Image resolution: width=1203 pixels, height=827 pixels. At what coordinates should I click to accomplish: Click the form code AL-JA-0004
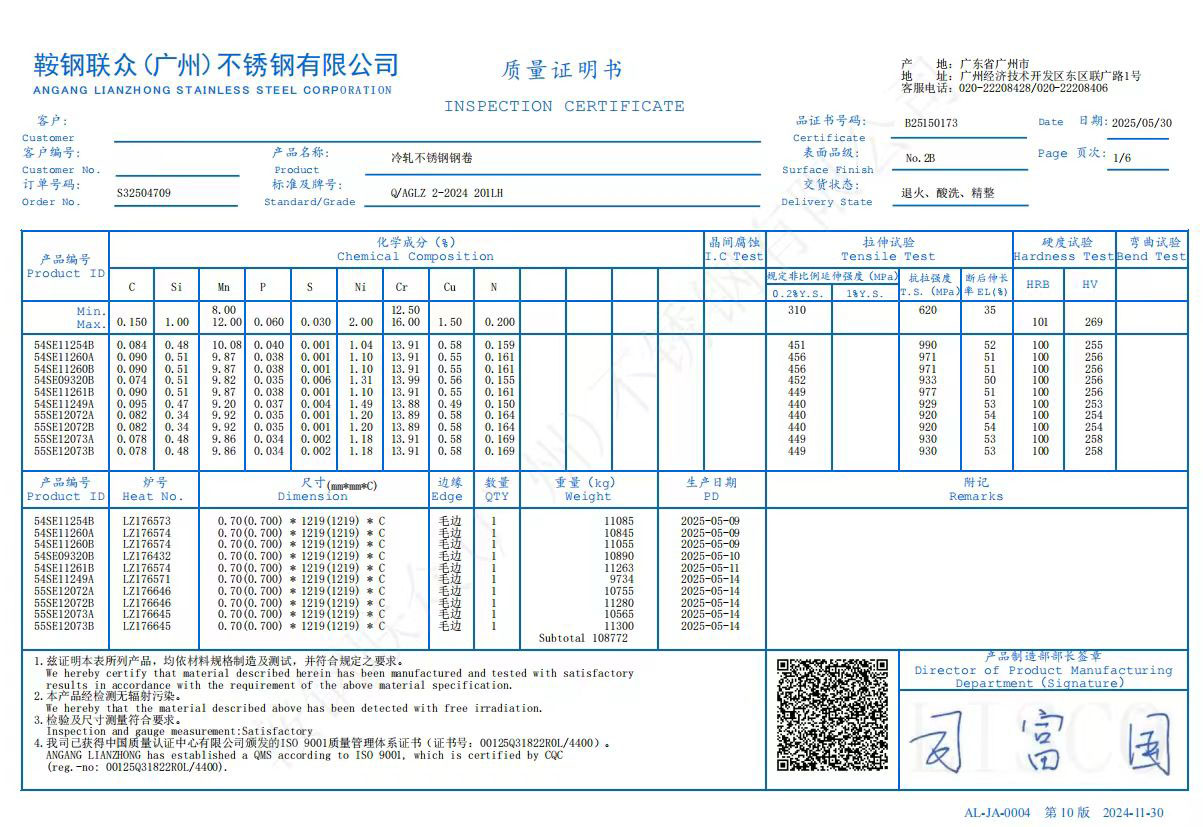tap(997, 813)
